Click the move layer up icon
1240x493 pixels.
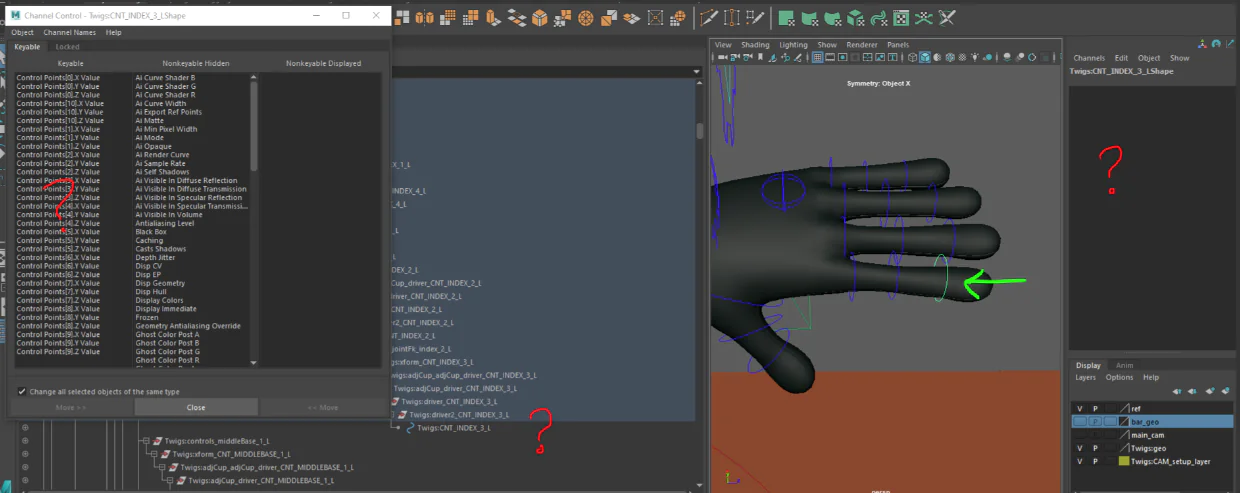pyautogui.click(x=1177, y=391)
